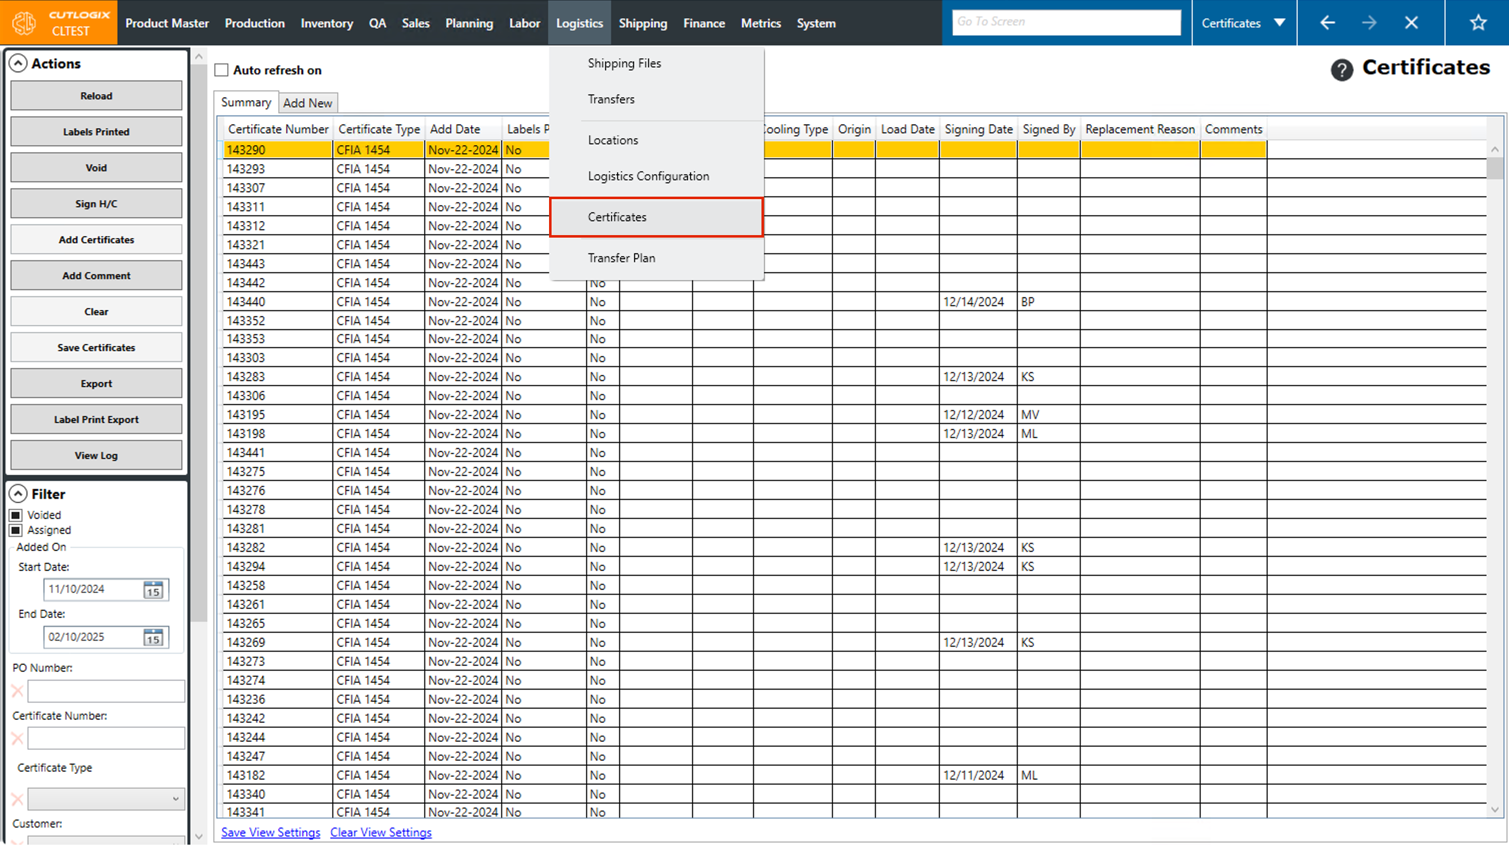Toggle the Voided filter checkbox
The height and width of the screenshot is (845, 1509).
click(16, 515)
